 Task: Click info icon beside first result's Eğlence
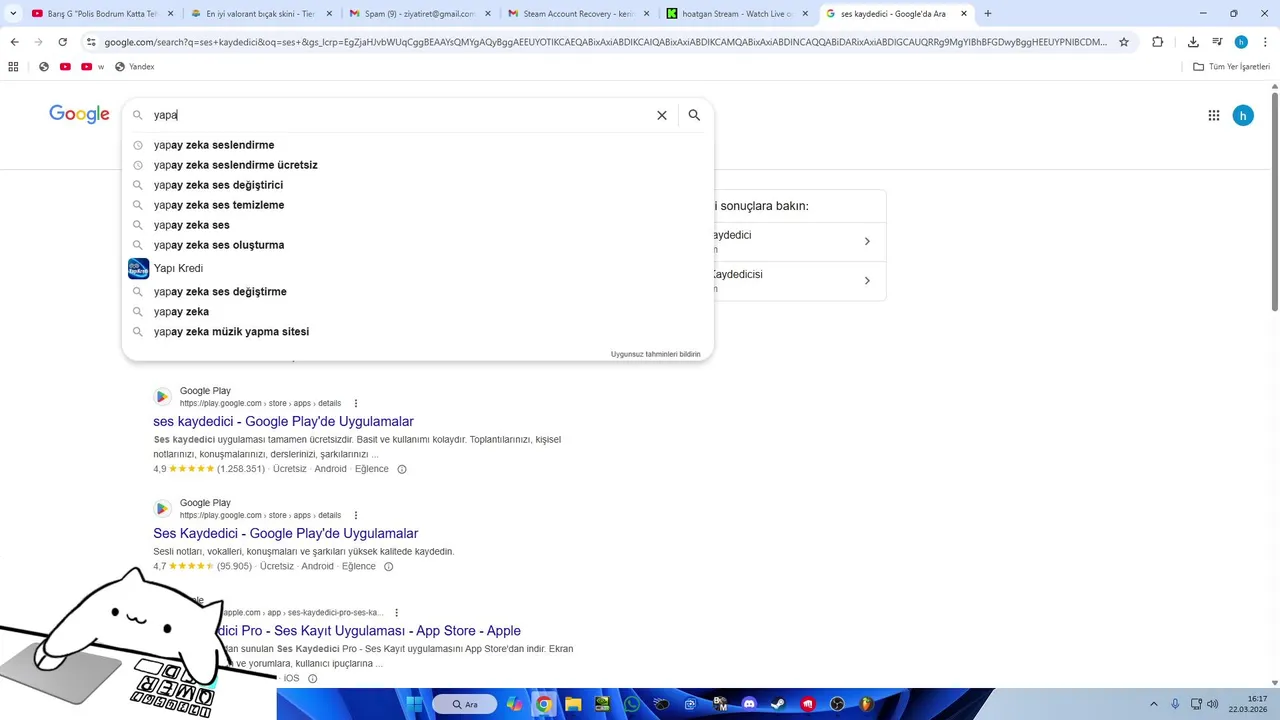click(x=402, y=469)
